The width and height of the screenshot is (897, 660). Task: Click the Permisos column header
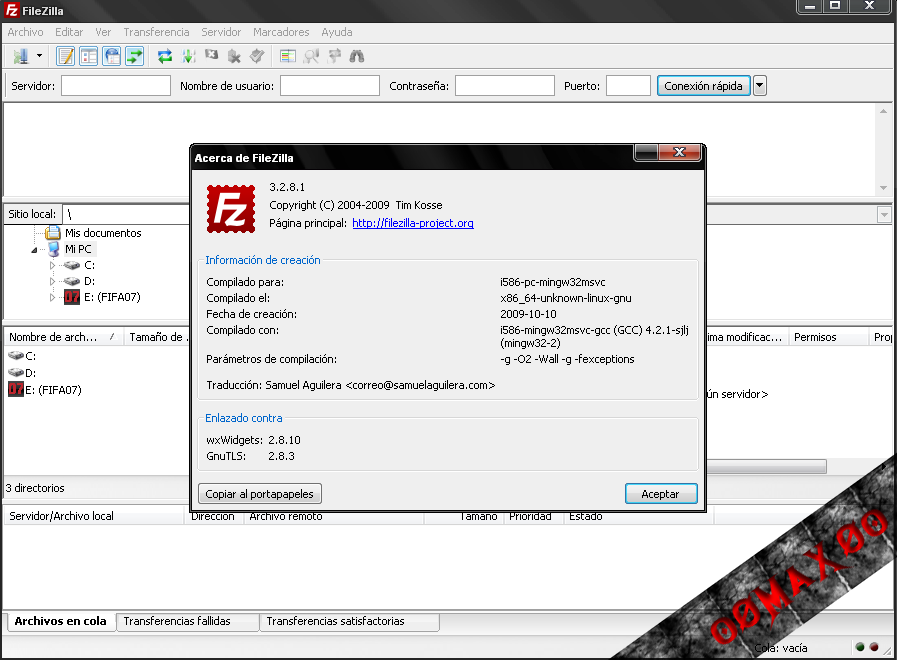coord(828,337)
